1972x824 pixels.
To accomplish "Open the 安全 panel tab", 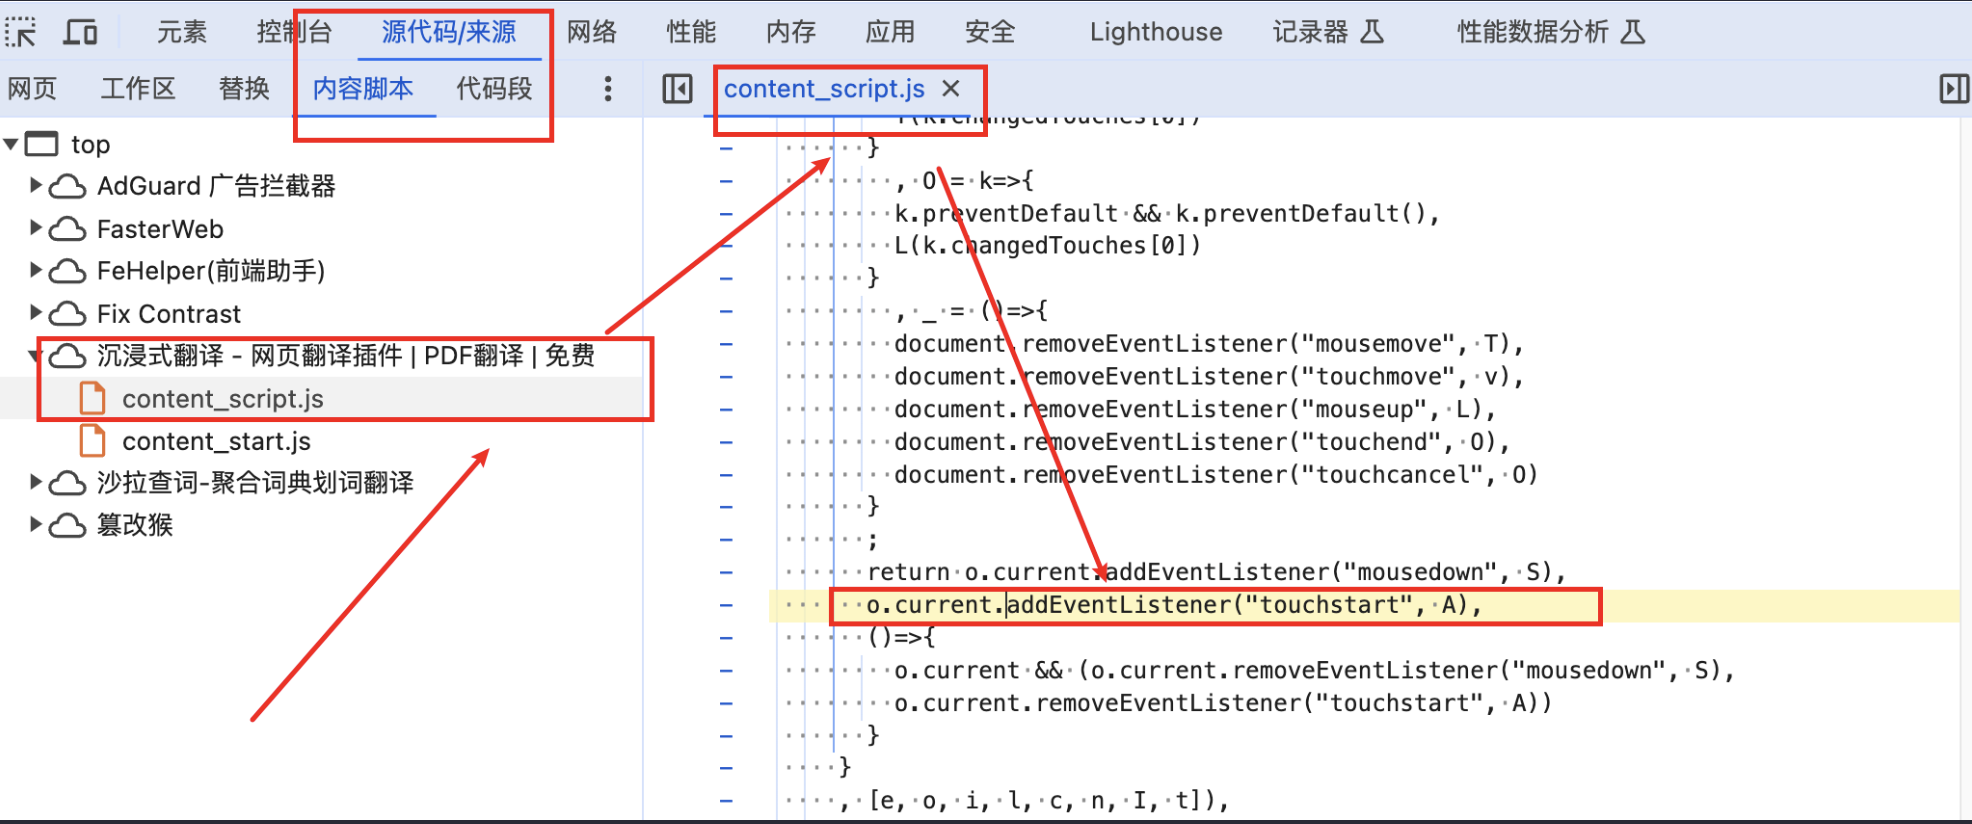I will pos(990,32).
